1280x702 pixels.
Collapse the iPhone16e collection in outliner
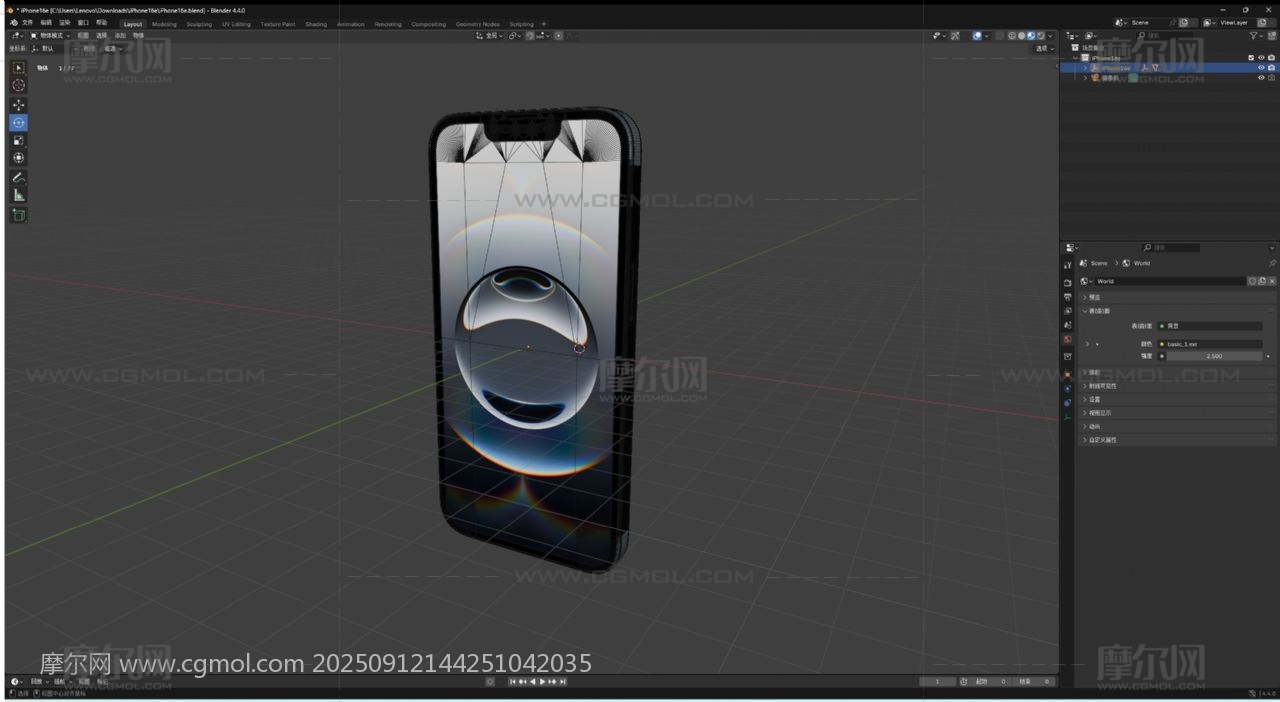tap(1076, 58)
